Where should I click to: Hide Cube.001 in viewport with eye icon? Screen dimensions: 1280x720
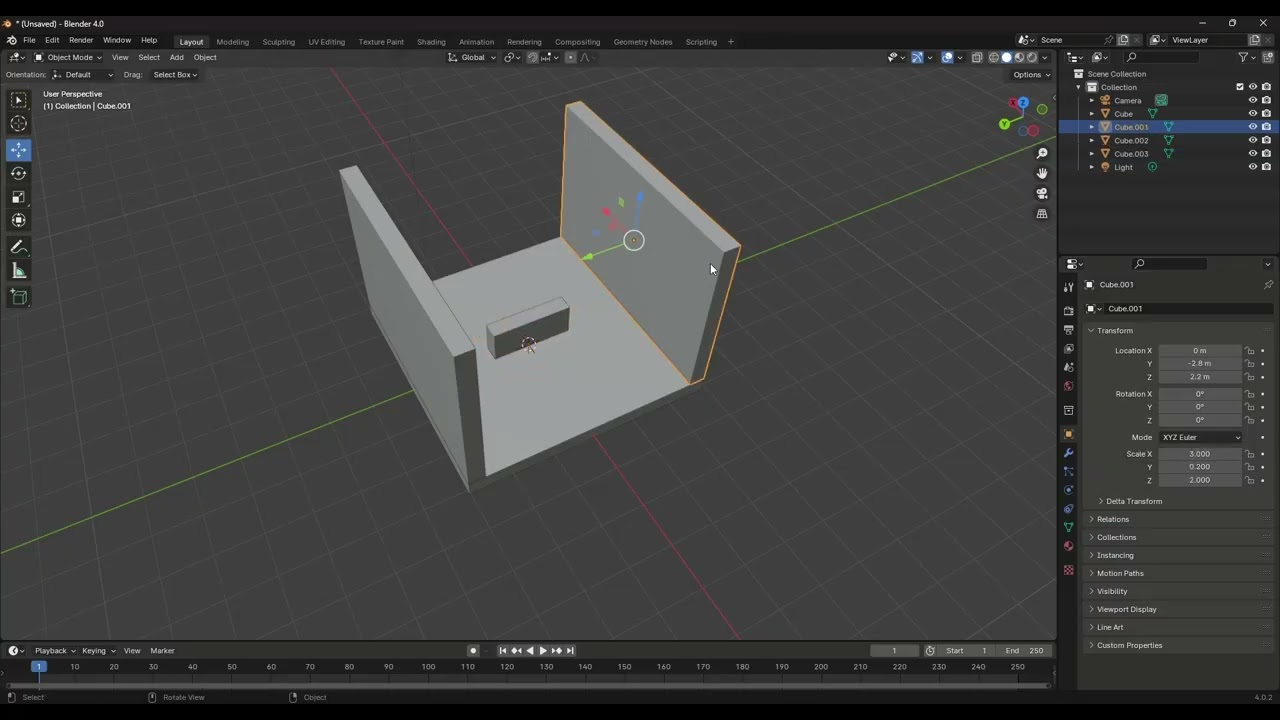coord(1252,127)
